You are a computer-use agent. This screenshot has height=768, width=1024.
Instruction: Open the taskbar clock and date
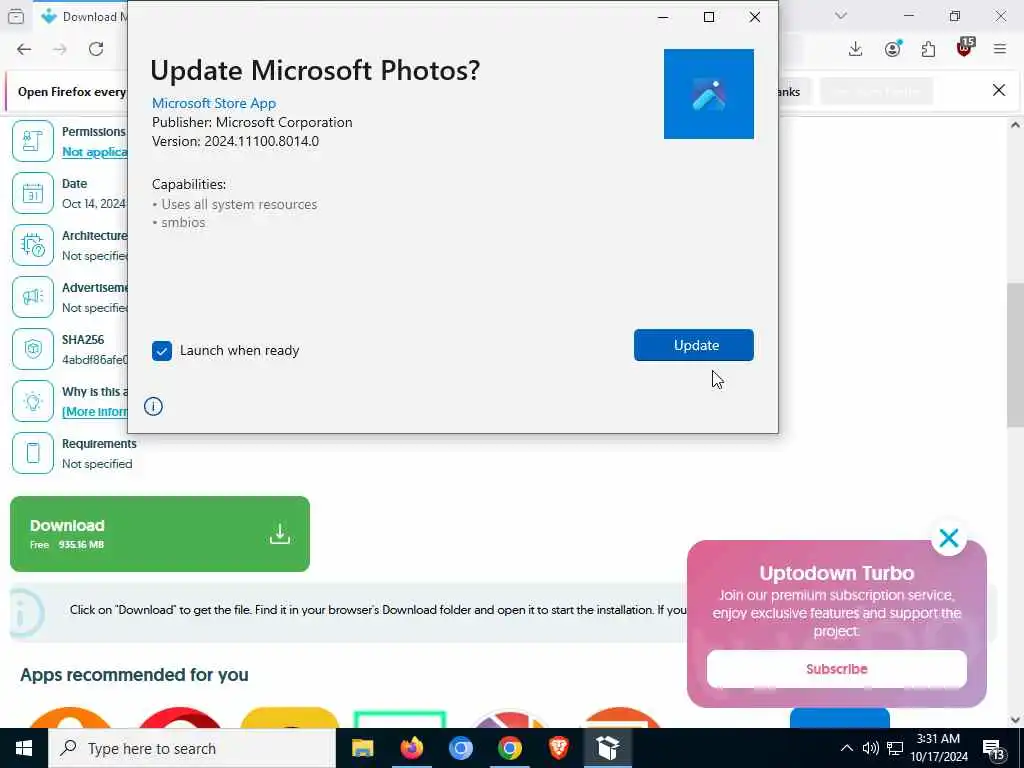click(x=938, y=748)
